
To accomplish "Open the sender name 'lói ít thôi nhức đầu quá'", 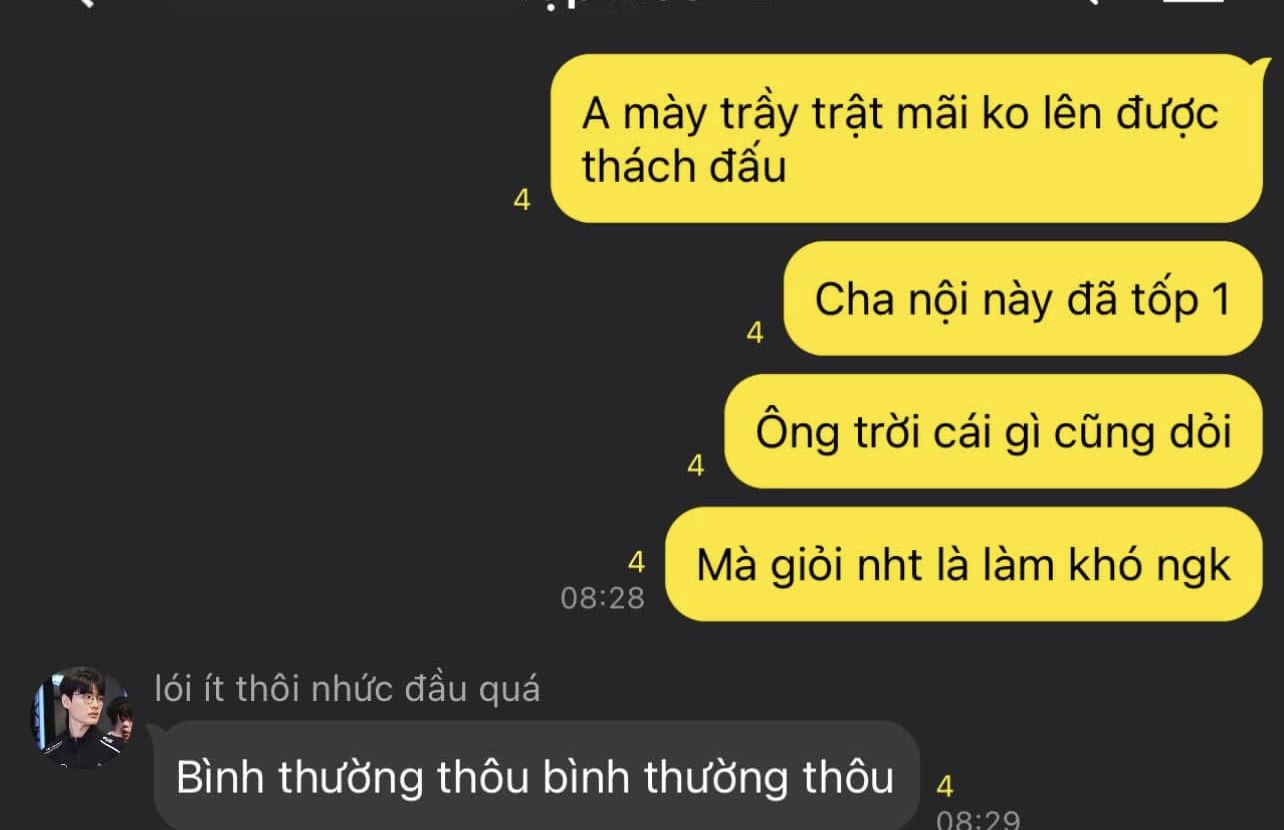I will 348,689.
